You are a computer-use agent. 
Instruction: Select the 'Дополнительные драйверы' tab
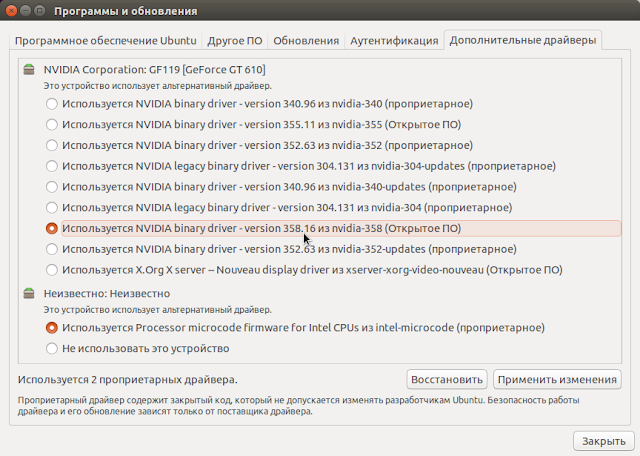[x=523, y=40]
